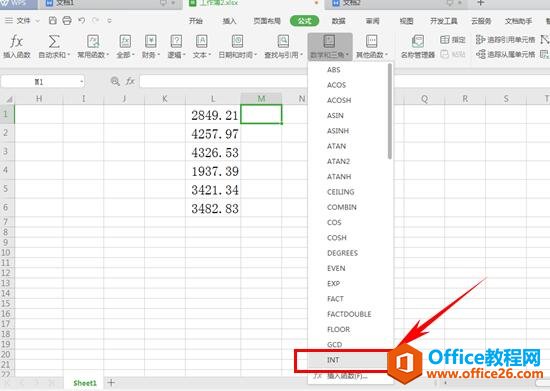Click the formula bar input field
The image size is (550, 391).
(223, 81)
